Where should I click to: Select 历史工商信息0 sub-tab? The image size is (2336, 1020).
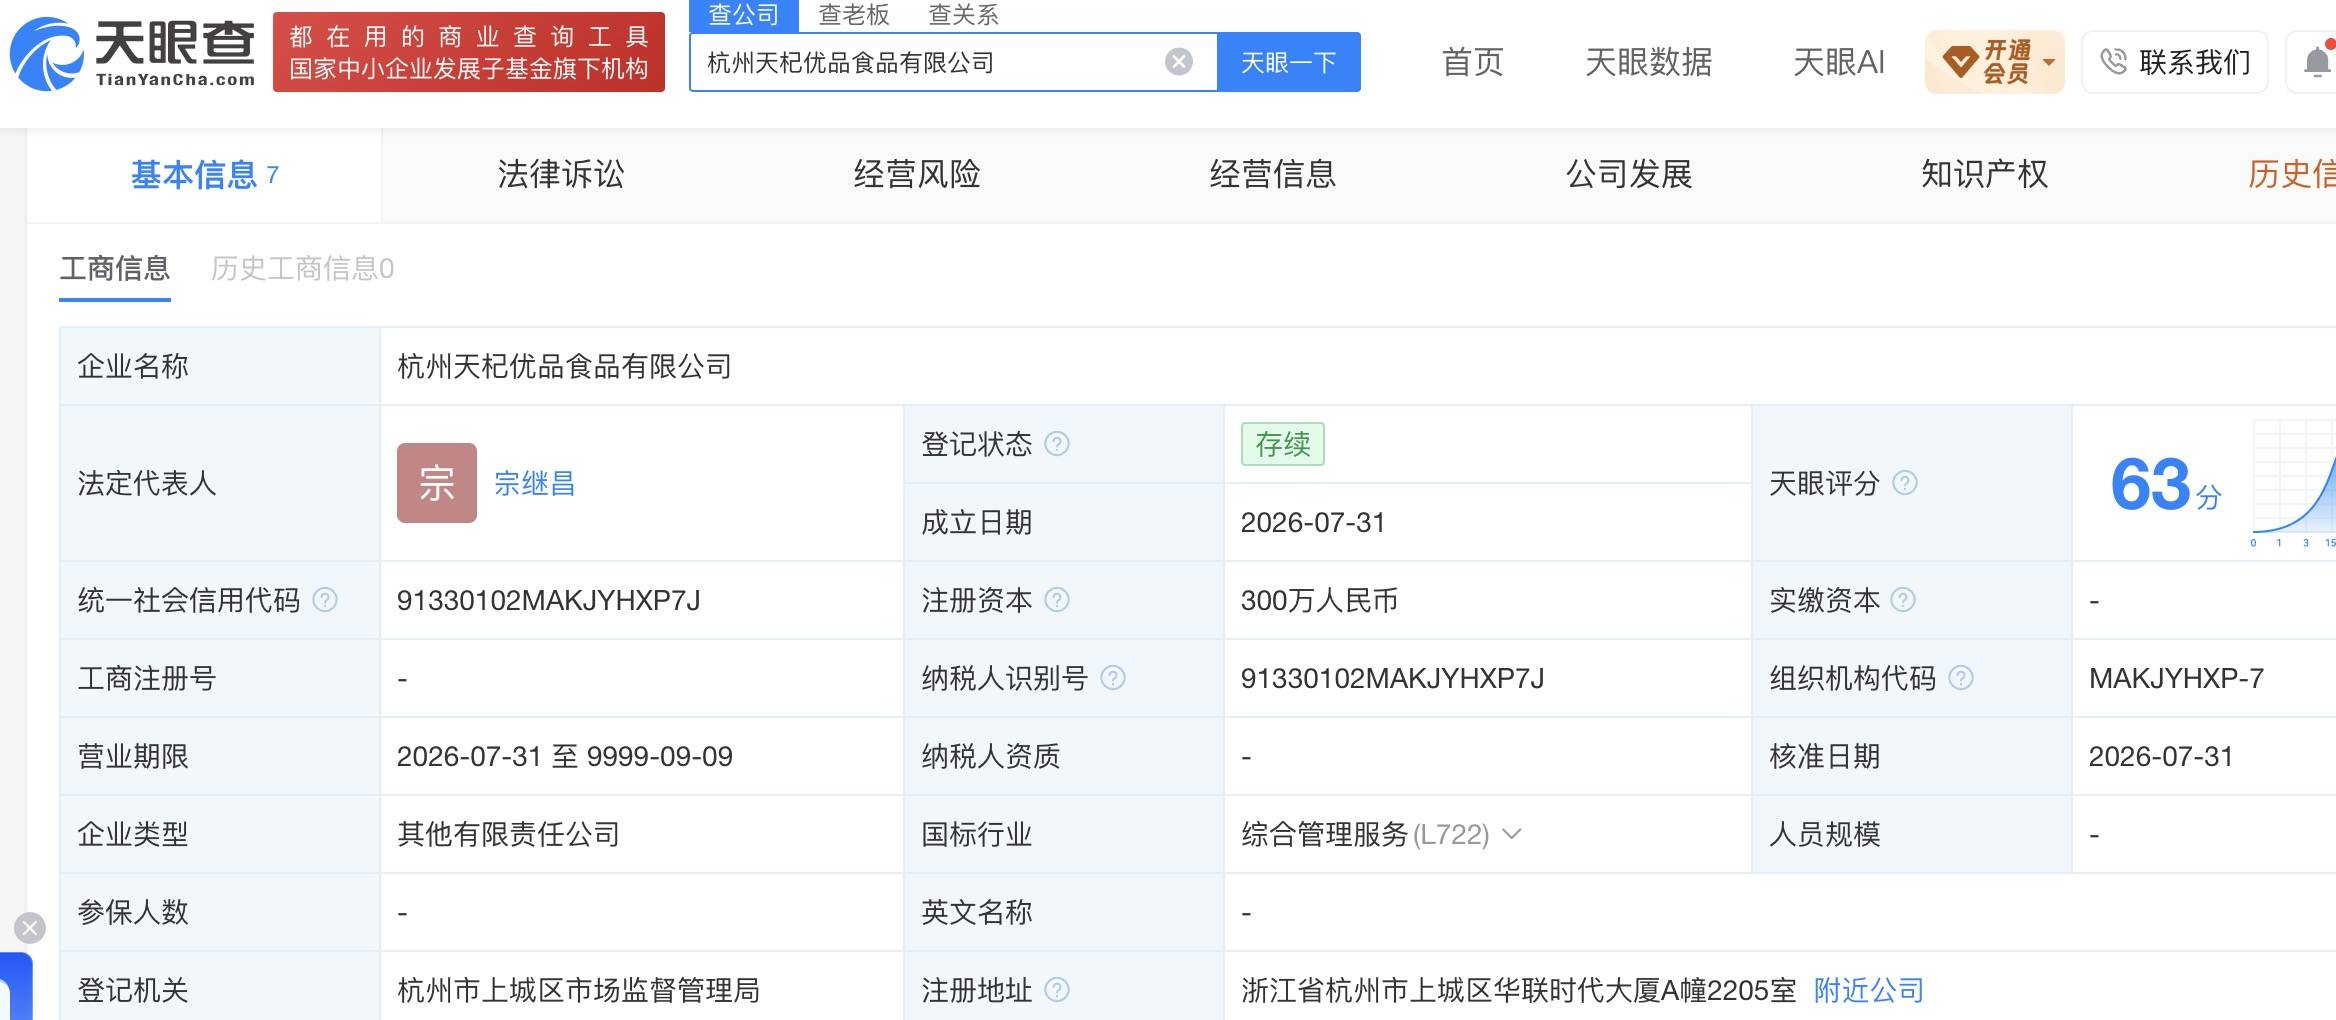coord(302,268)
